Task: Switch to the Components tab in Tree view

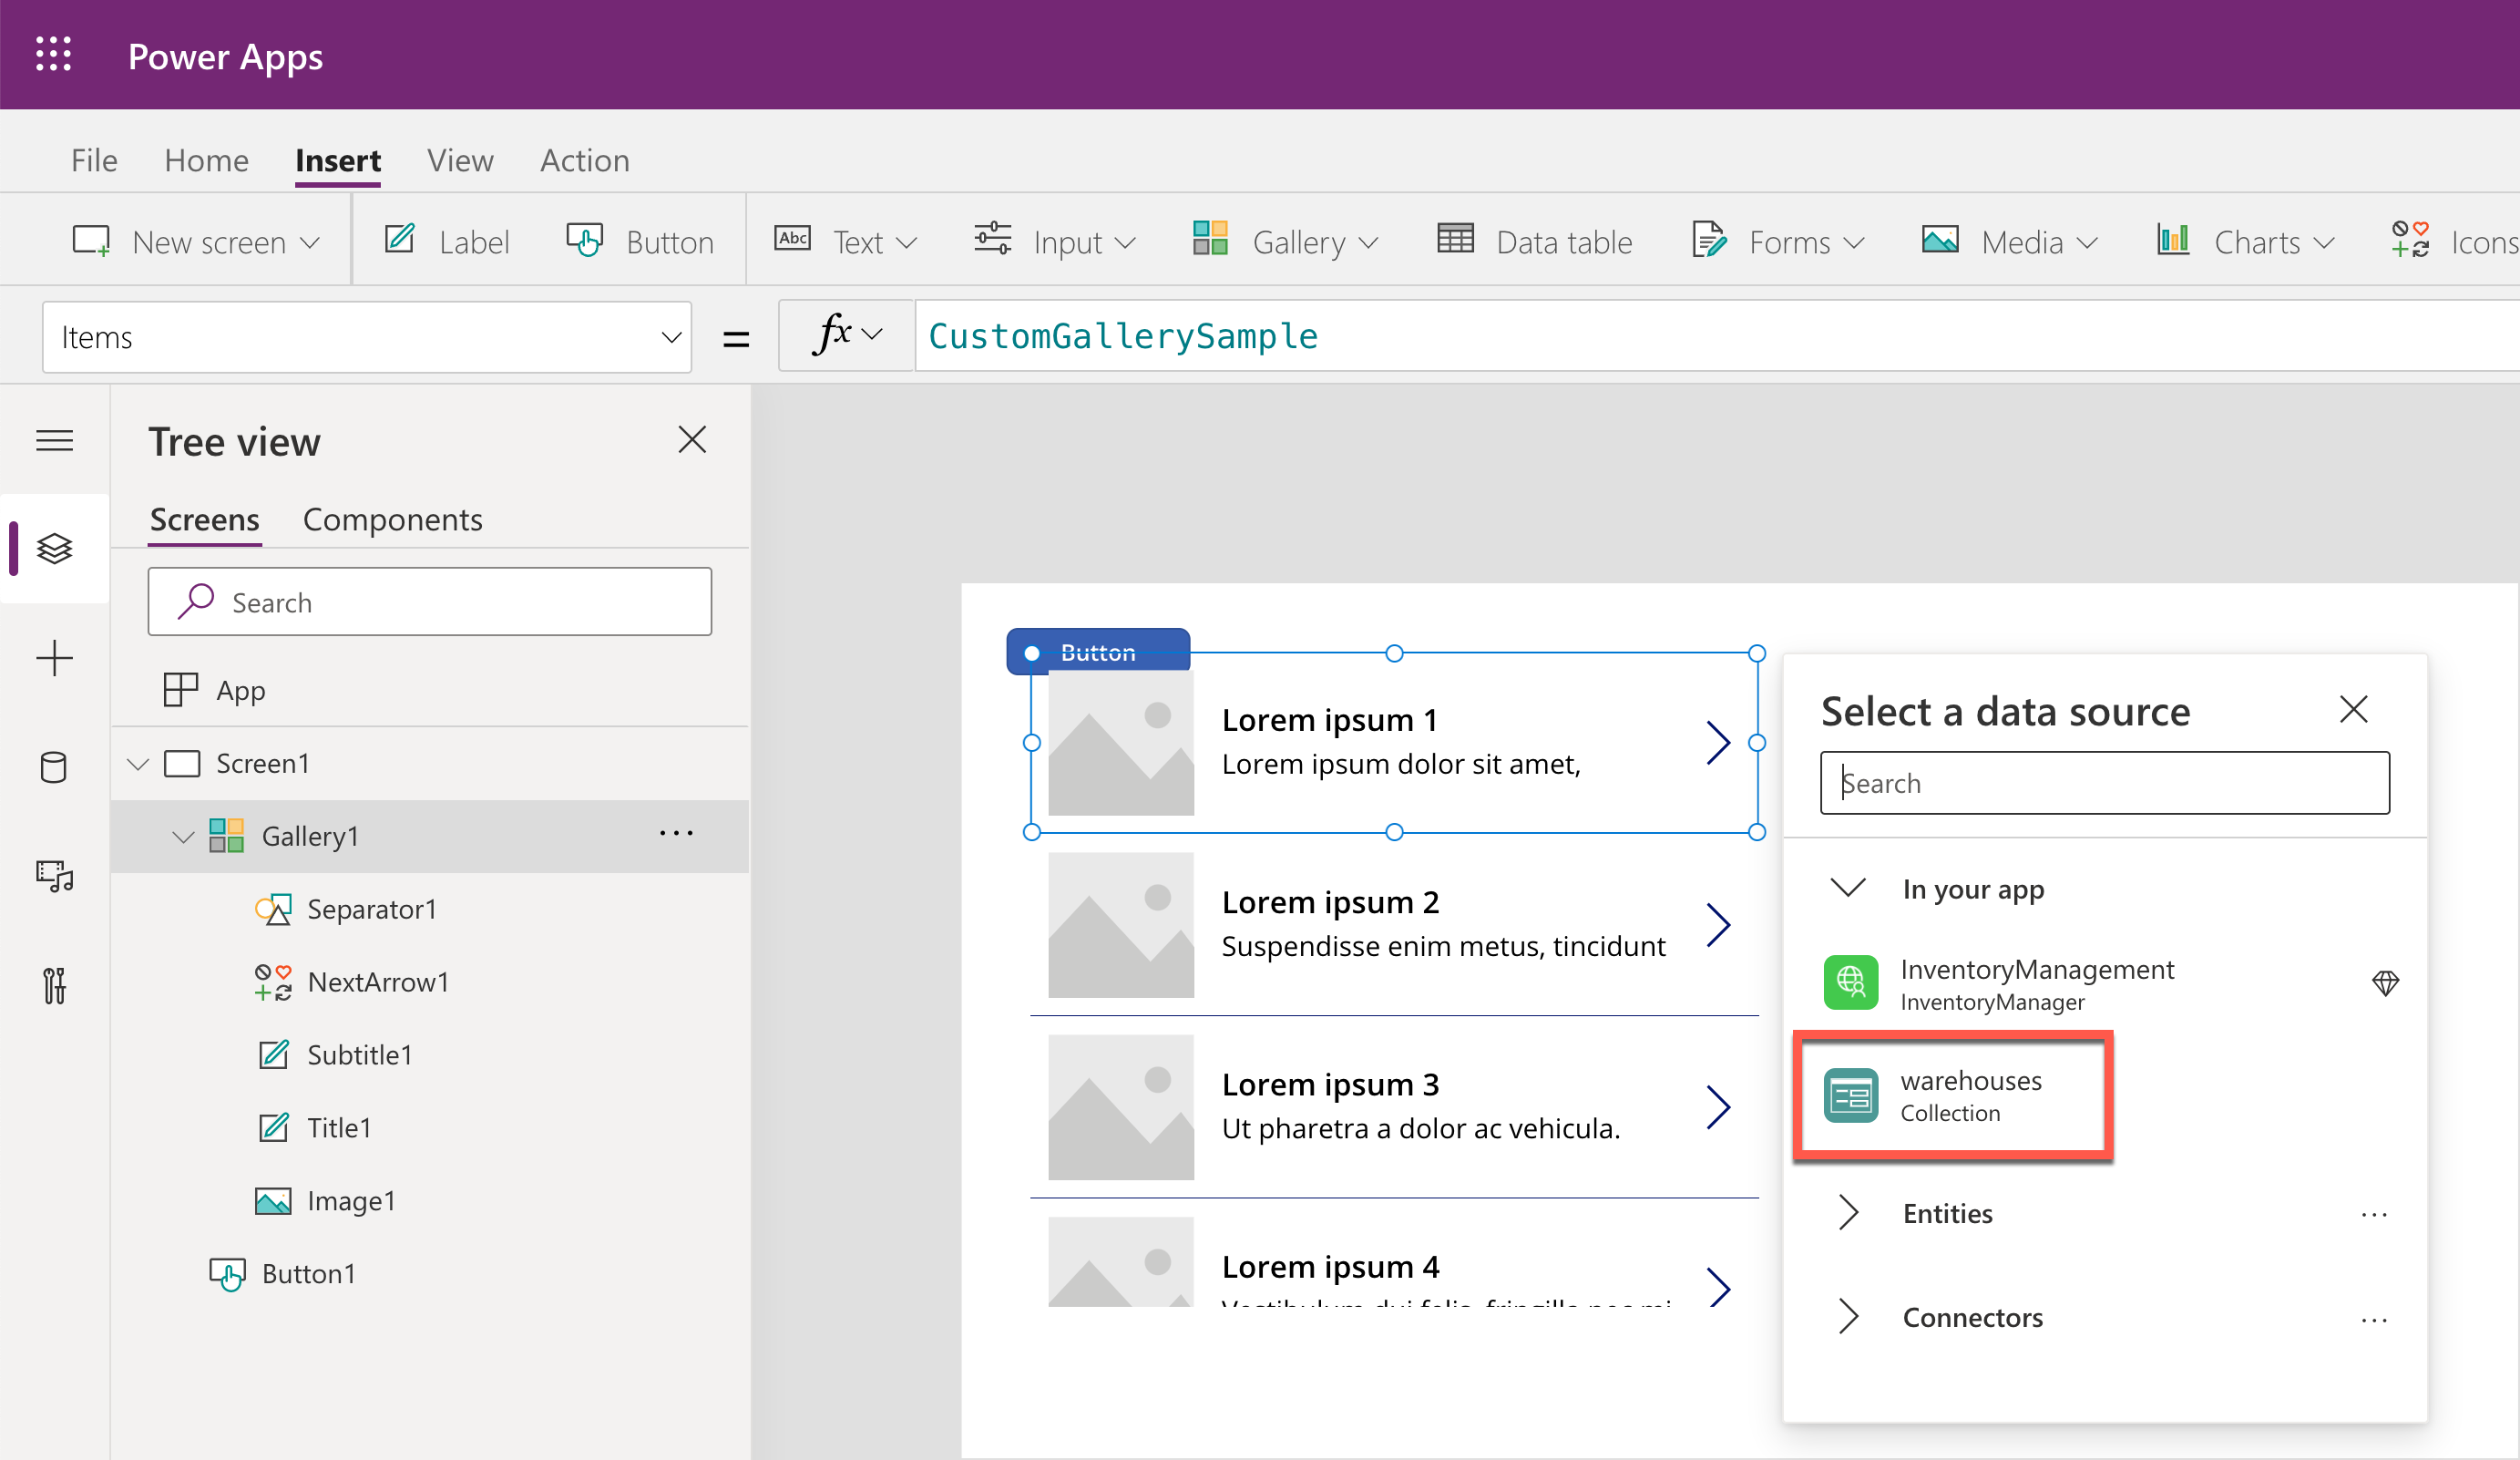Action: [x=389, y=518]
